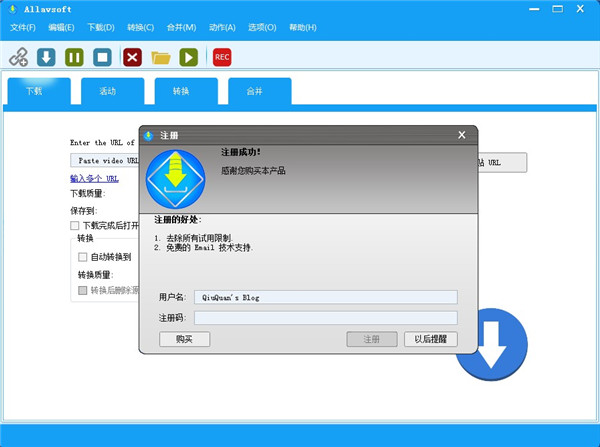Open the 转换(C) menu

coord(140,28)
